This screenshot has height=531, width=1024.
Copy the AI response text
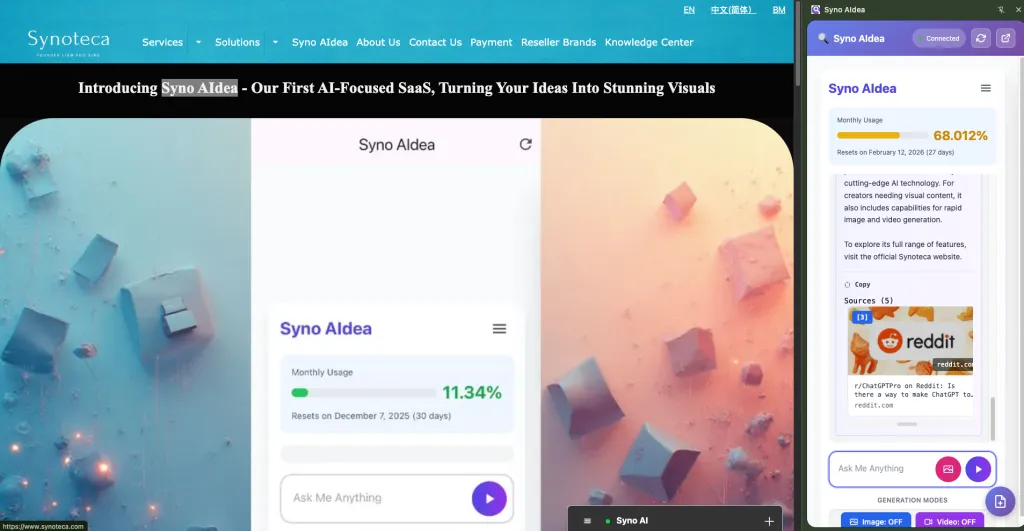point(857,285)
